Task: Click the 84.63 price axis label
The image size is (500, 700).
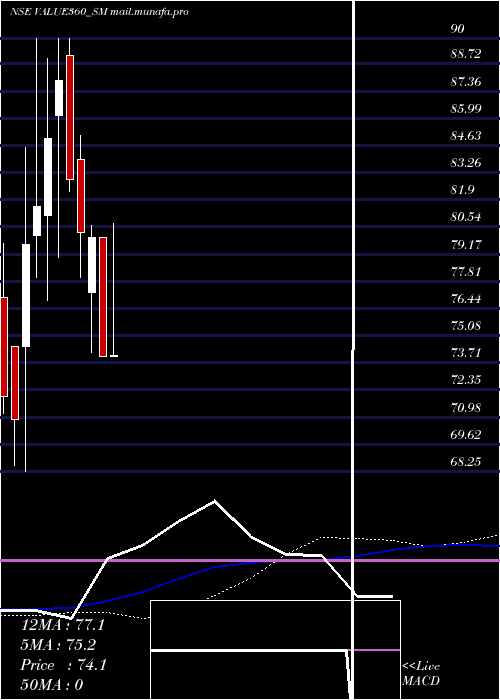Action: pos(466,135)
